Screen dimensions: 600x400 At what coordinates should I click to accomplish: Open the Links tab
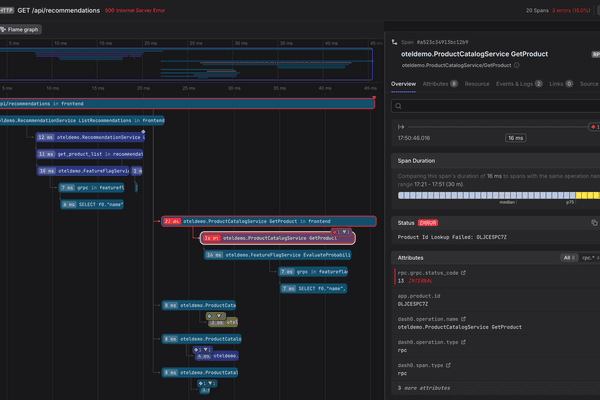pos(561,84)
